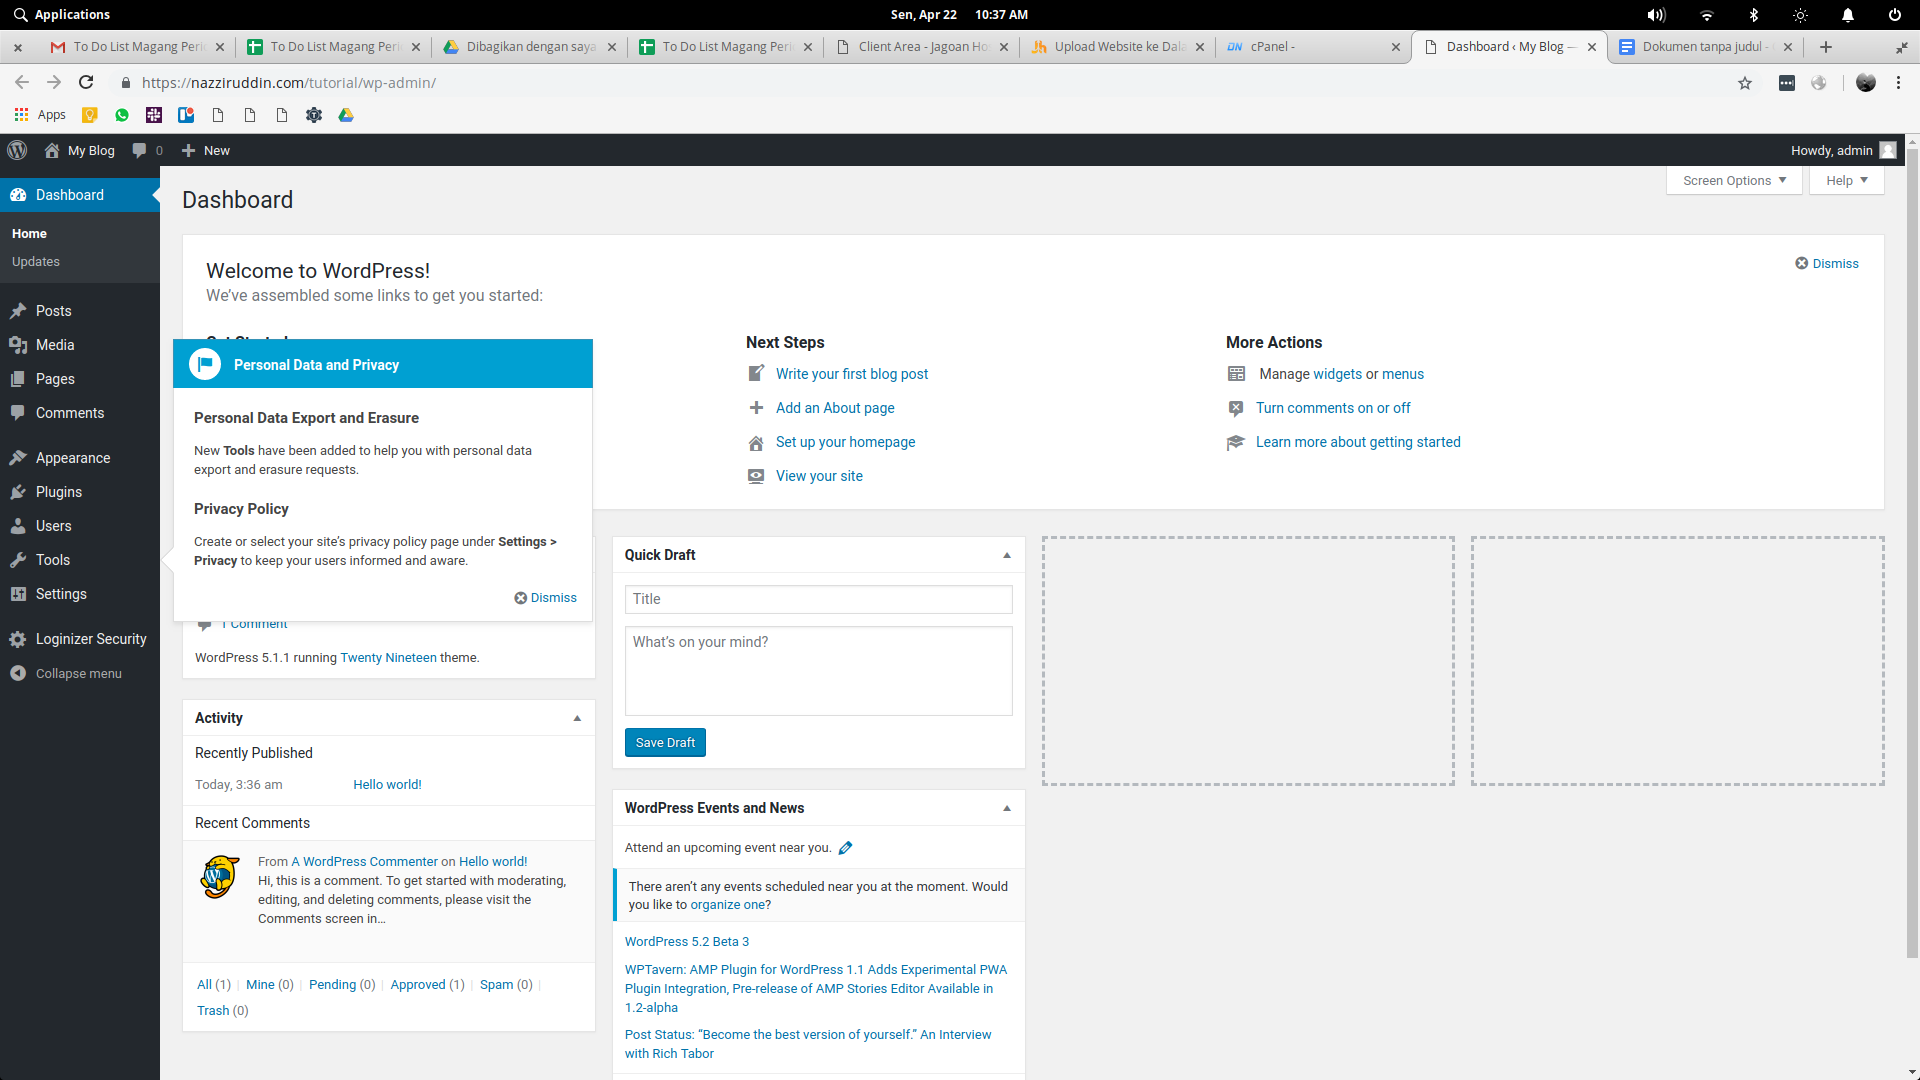Switch to the cPanel tab
Viewport: 1920px width, 1080px height.
coord(1311,47)
